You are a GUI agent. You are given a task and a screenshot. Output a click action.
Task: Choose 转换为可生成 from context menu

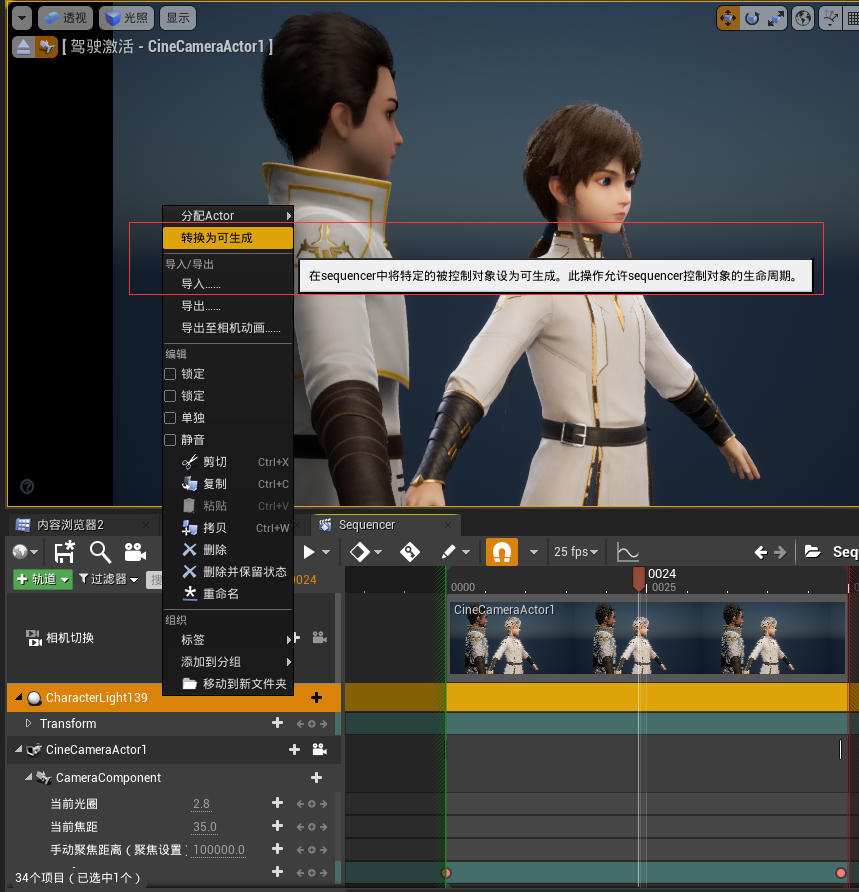click(217, 238)
